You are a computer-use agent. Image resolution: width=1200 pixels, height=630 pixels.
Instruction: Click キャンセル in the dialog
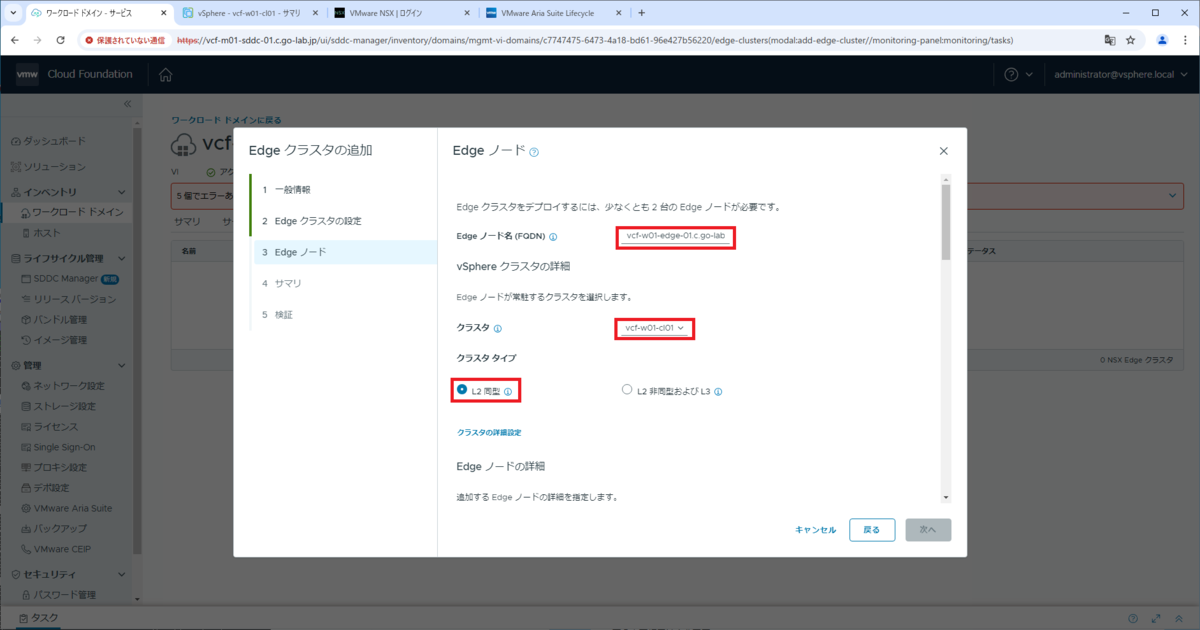[x=815, y=530]
